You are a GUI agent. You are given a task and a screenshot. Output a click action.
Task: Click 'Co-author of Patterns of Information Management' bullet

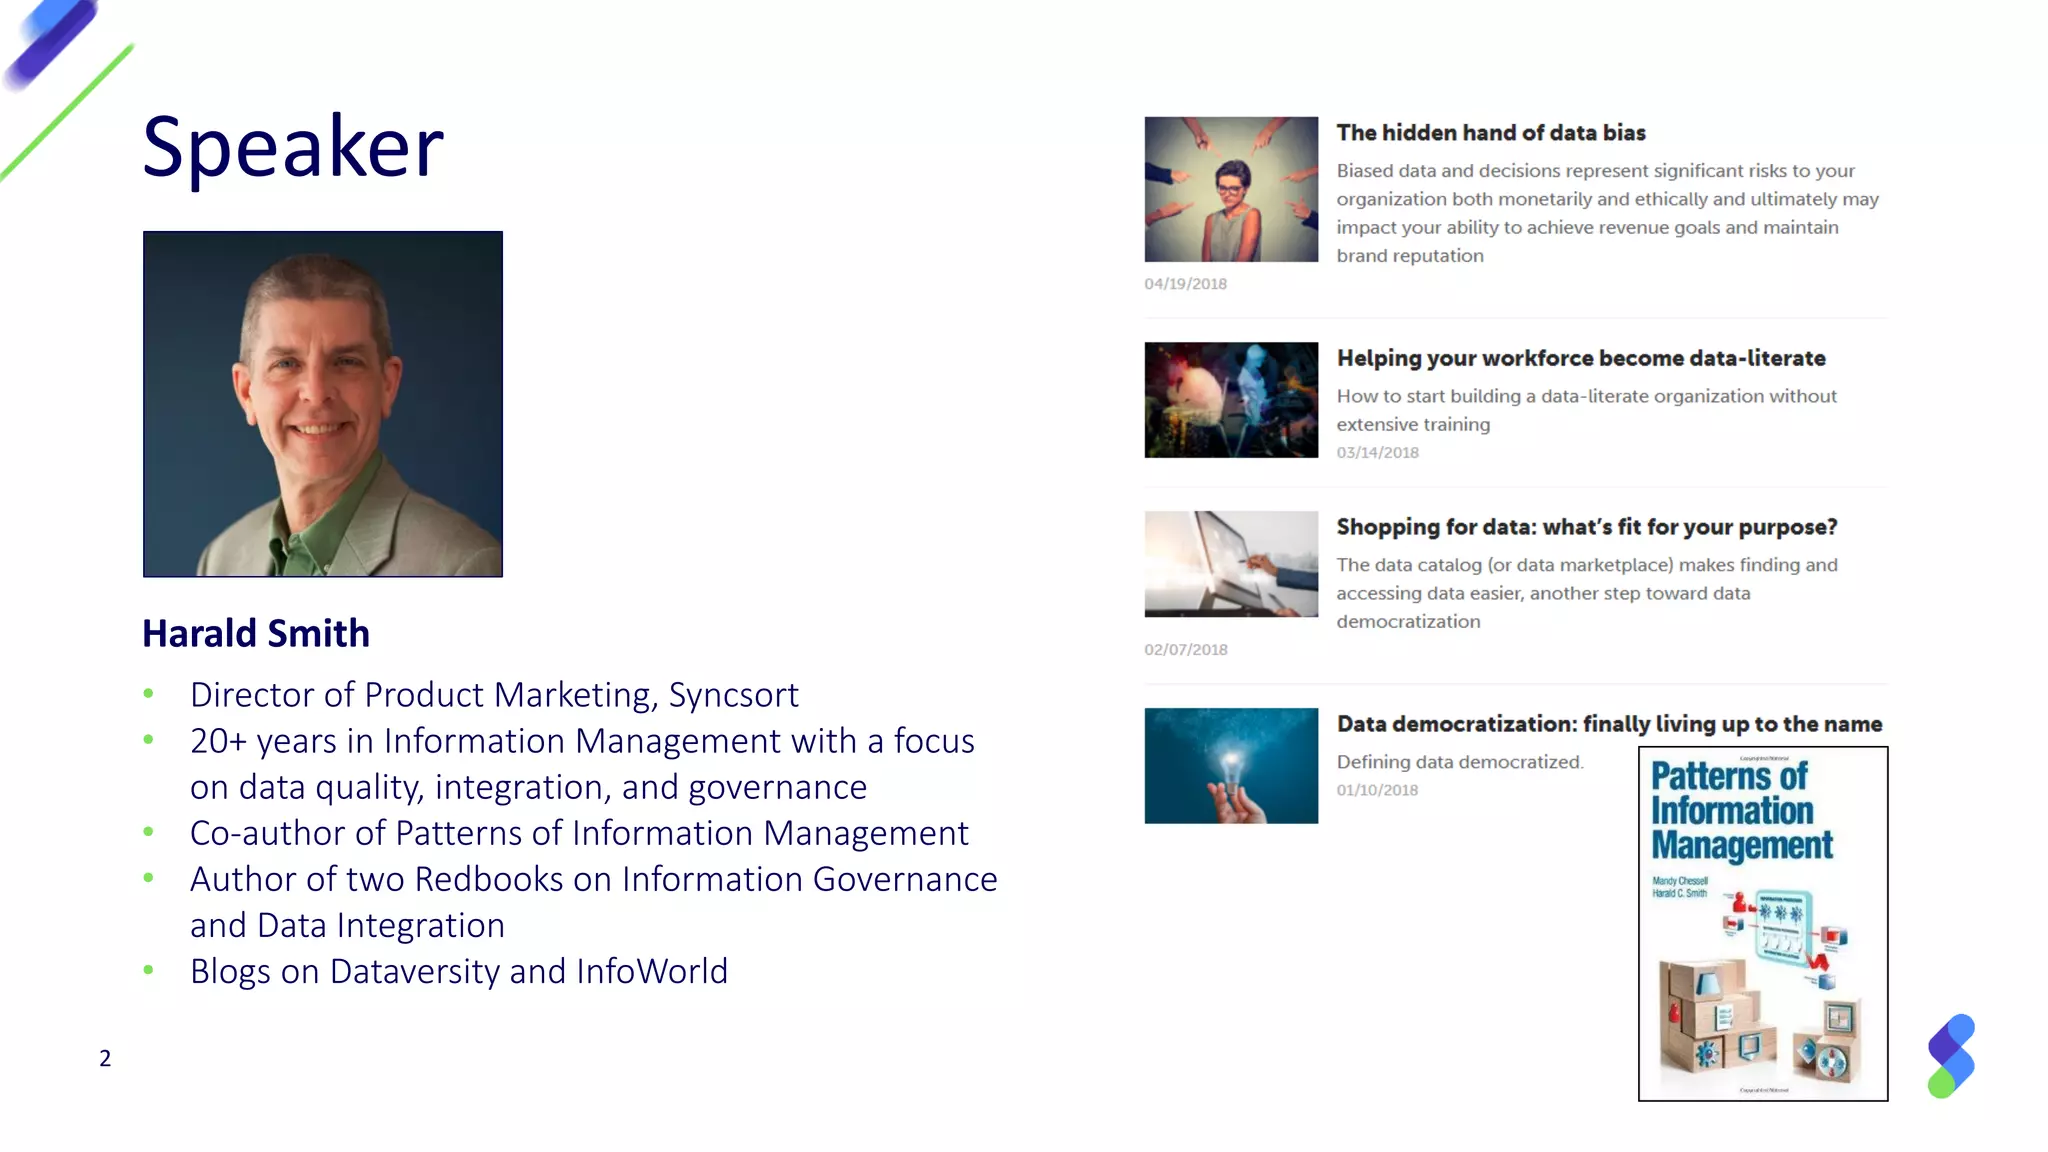pos(579,833)
